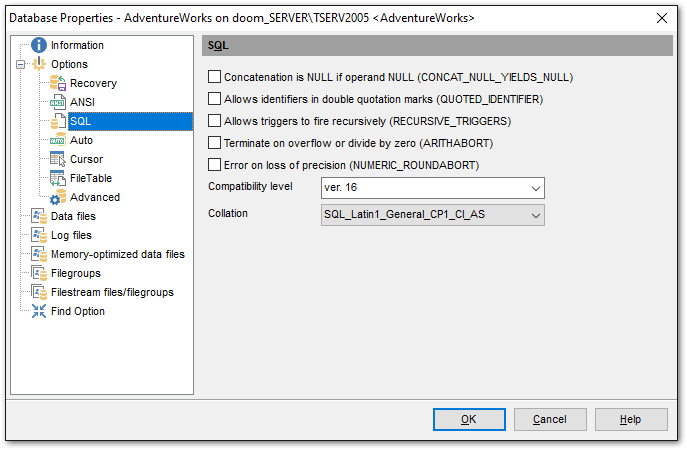Screen dimensions: 687x450
Task: Click the Filegroups icon
Action: tap(39, 273)
